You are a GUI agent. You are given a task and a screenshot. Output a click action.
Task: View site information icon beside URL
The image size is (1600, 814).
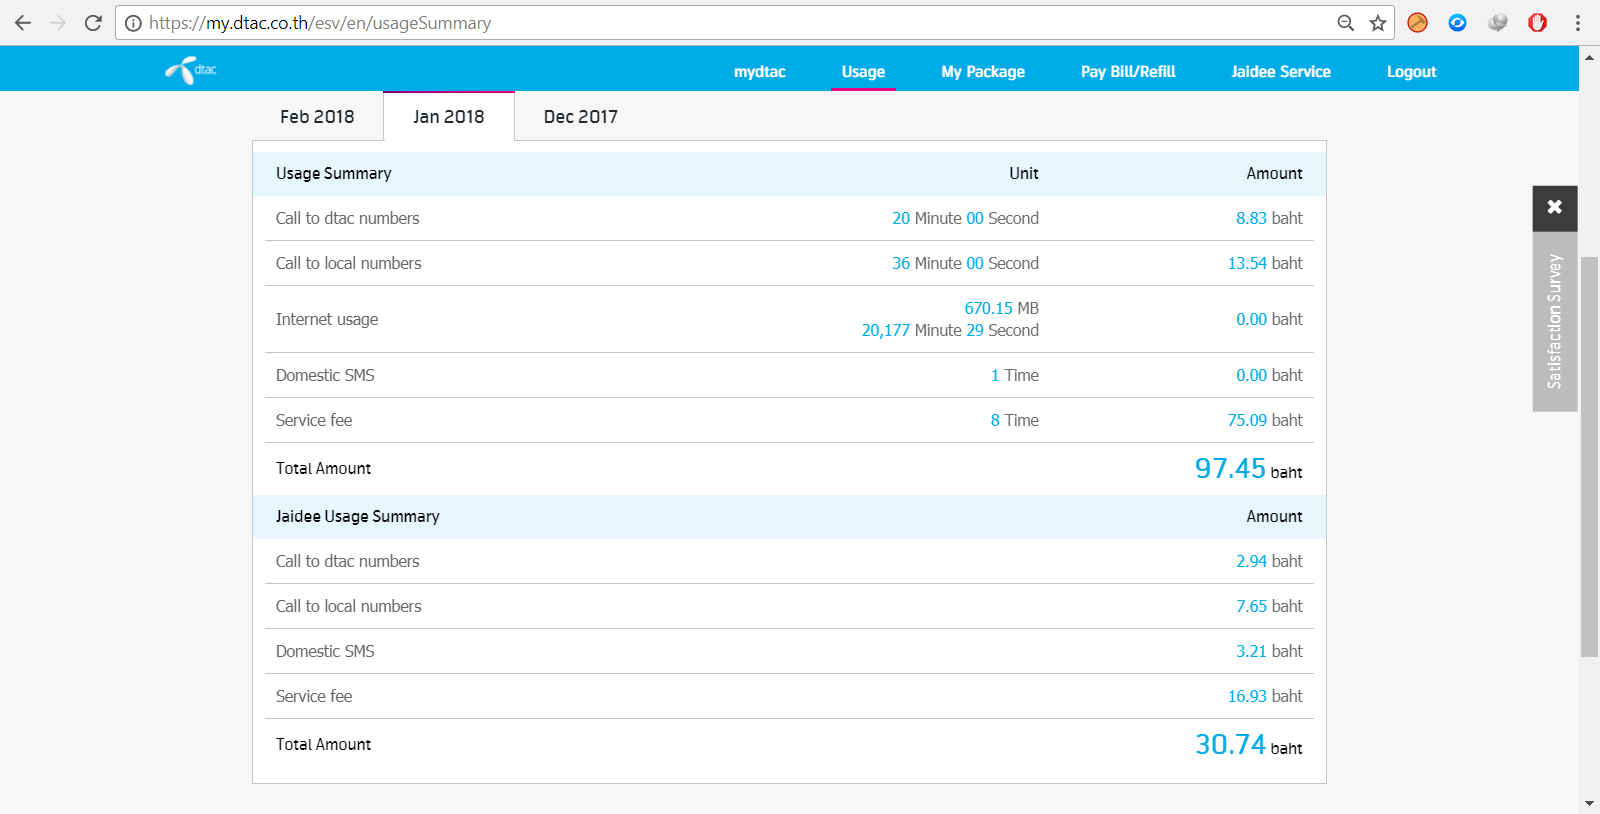[x=133, y=23]
